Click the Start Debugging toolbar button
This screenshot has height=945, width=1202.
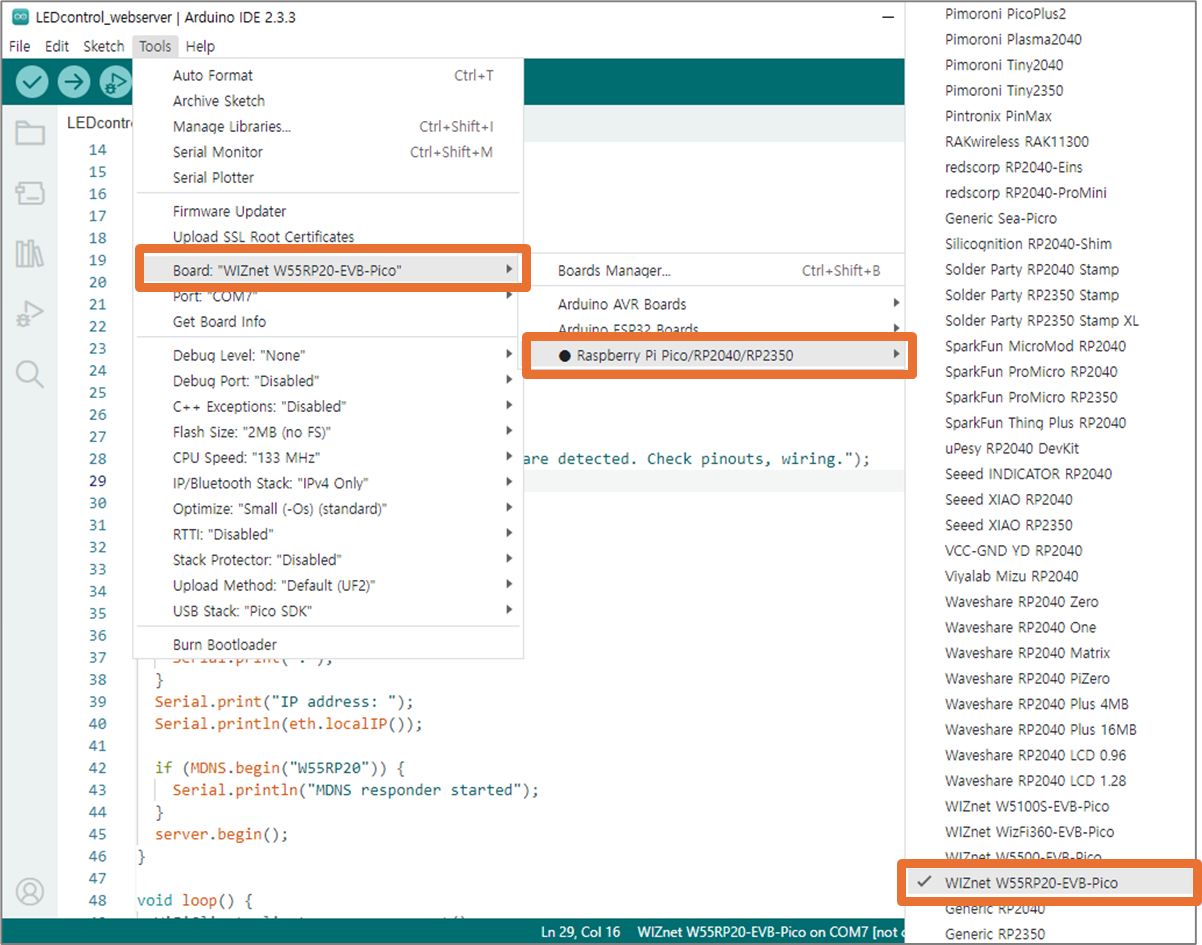[x=115, y=82]
